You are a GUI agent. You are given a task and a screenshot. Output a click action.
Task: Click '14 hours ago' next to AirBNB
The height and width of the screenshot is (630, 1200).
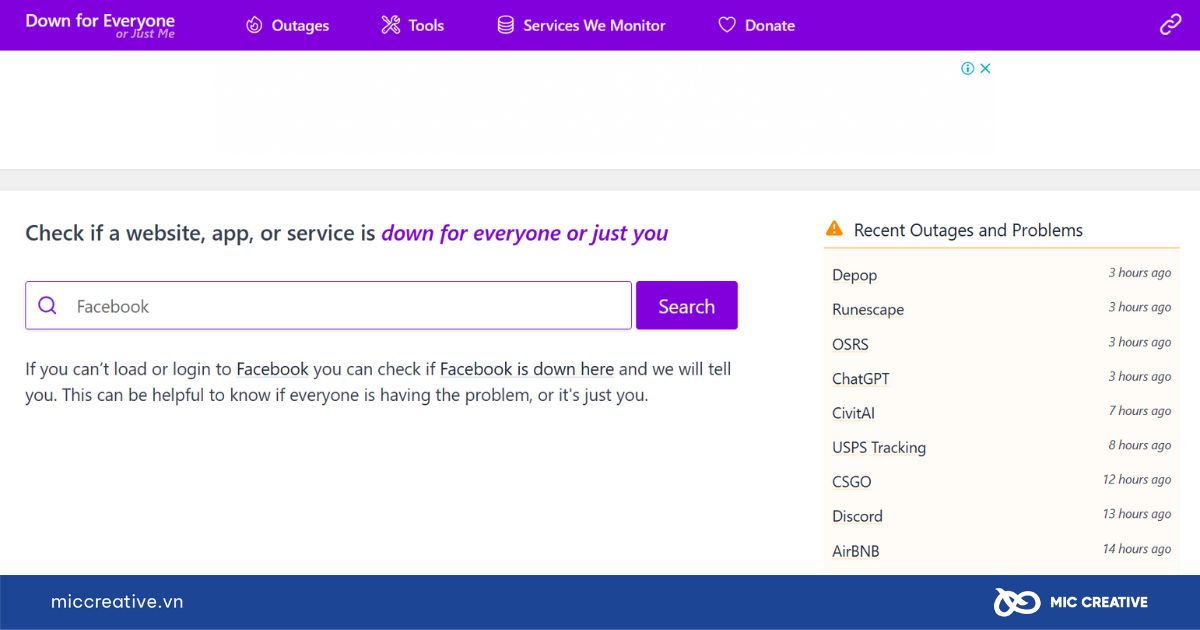click(x=1137, y=548)
